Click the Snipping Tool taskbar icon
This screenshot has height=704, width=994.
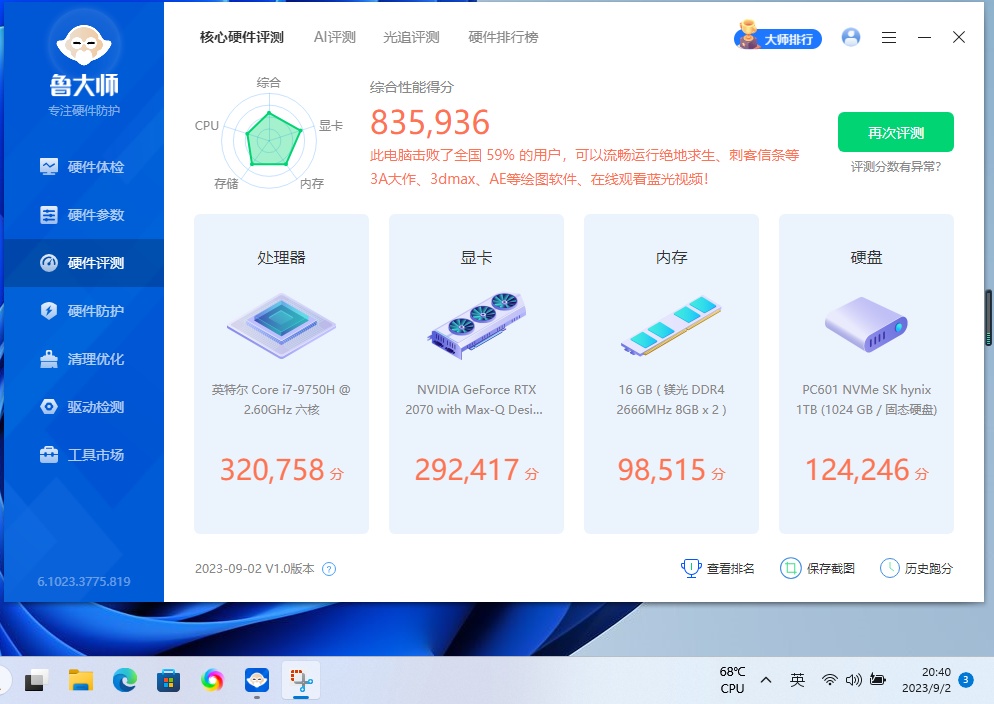[301, 681]
